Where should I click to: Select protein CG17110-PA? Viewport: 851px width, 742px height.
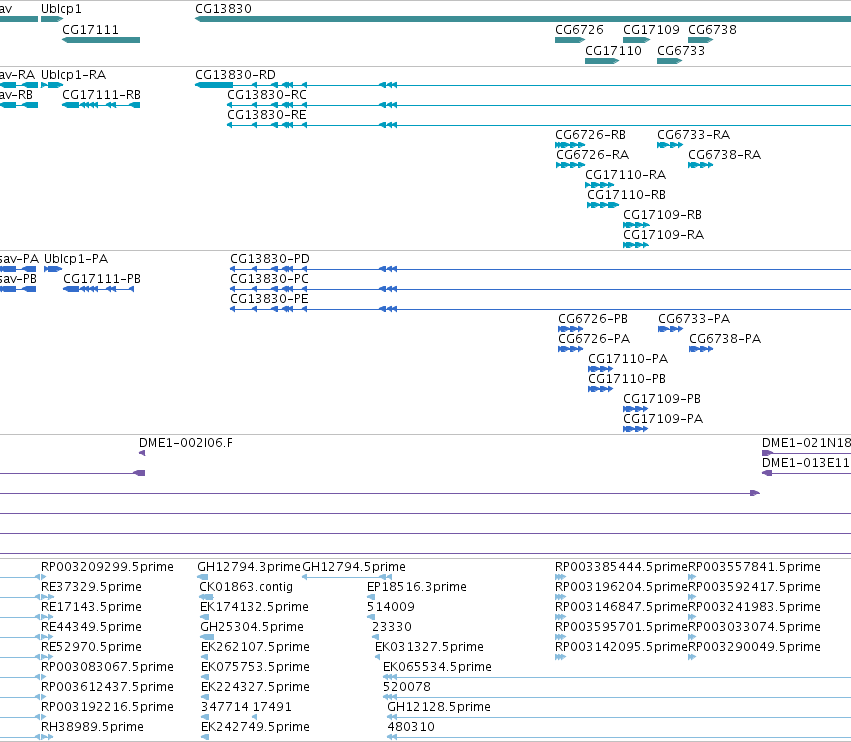(628, 359)
